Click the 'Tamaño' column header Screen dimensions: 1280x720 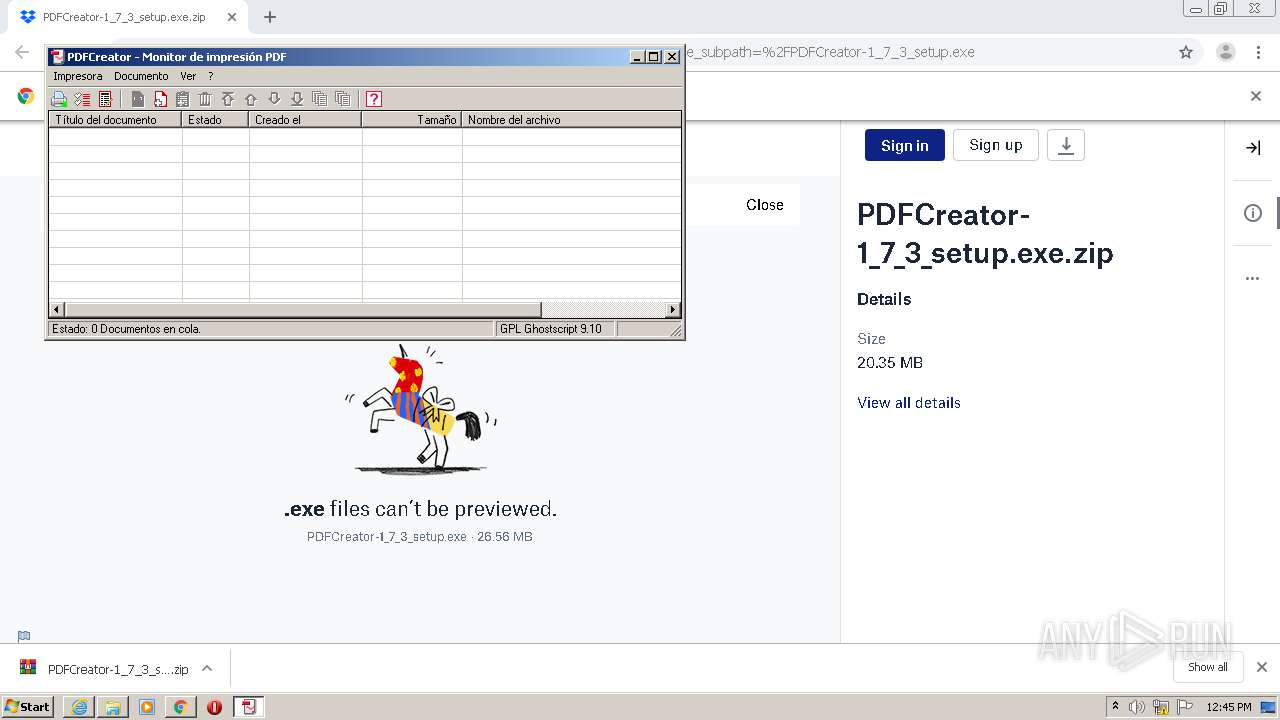tap(411, 119)
